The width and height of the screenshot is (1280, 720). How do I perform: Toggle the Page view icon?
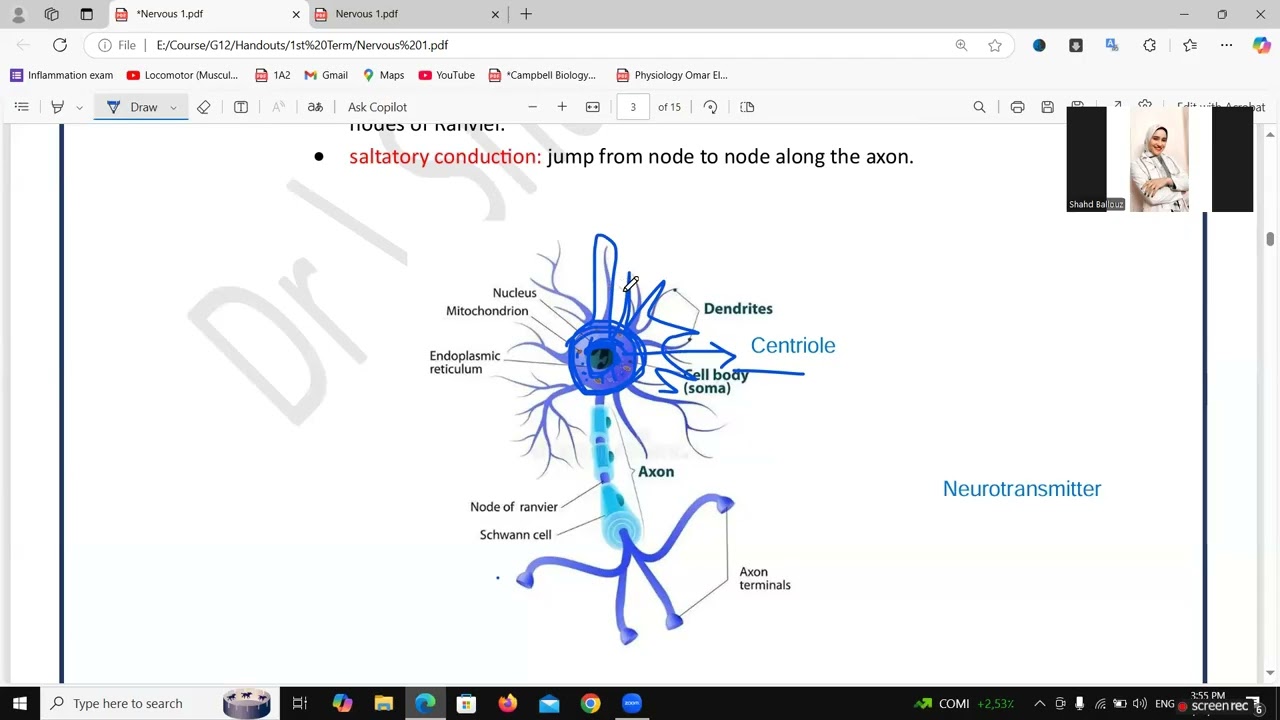pos(747,107)
